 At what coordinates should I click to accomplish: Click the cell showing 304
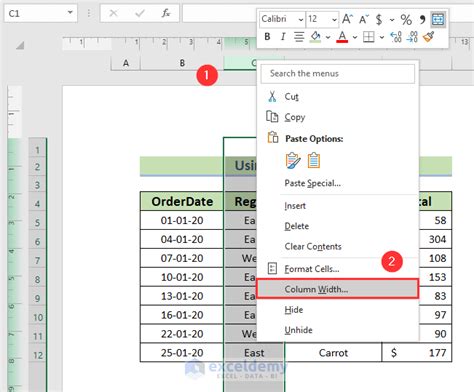[435, 239]
